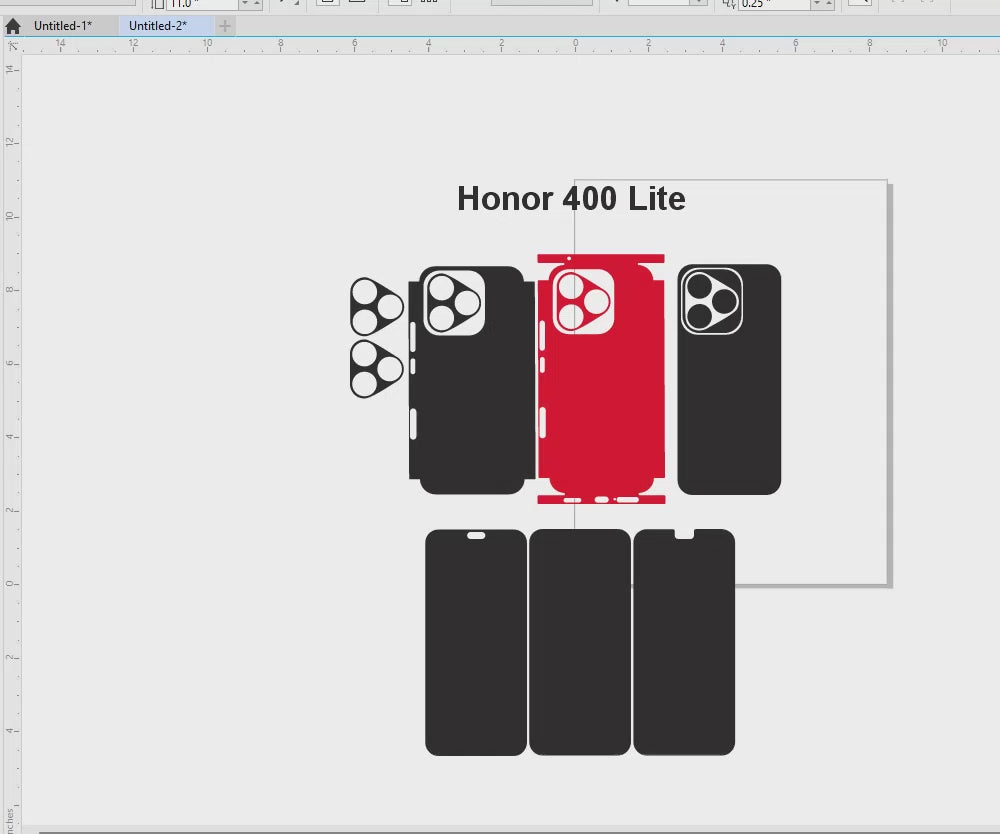Select the upper triangular camera ring cutout

pyautogui.click(x=376, y=307)
